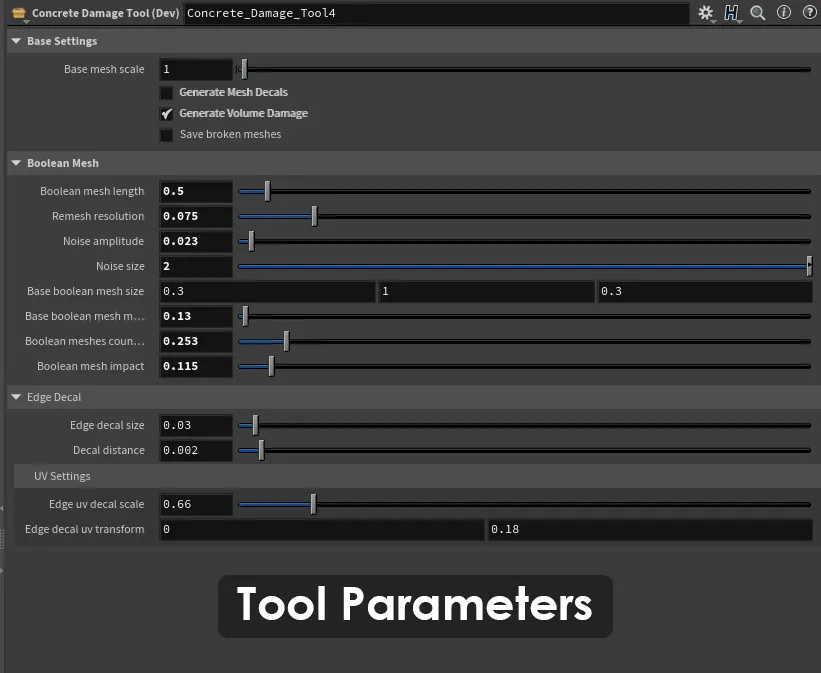The width and height of the screenshot is (821, 673).
Task: Click the Decal distance slider handle
Action: (x=262, y=450)
